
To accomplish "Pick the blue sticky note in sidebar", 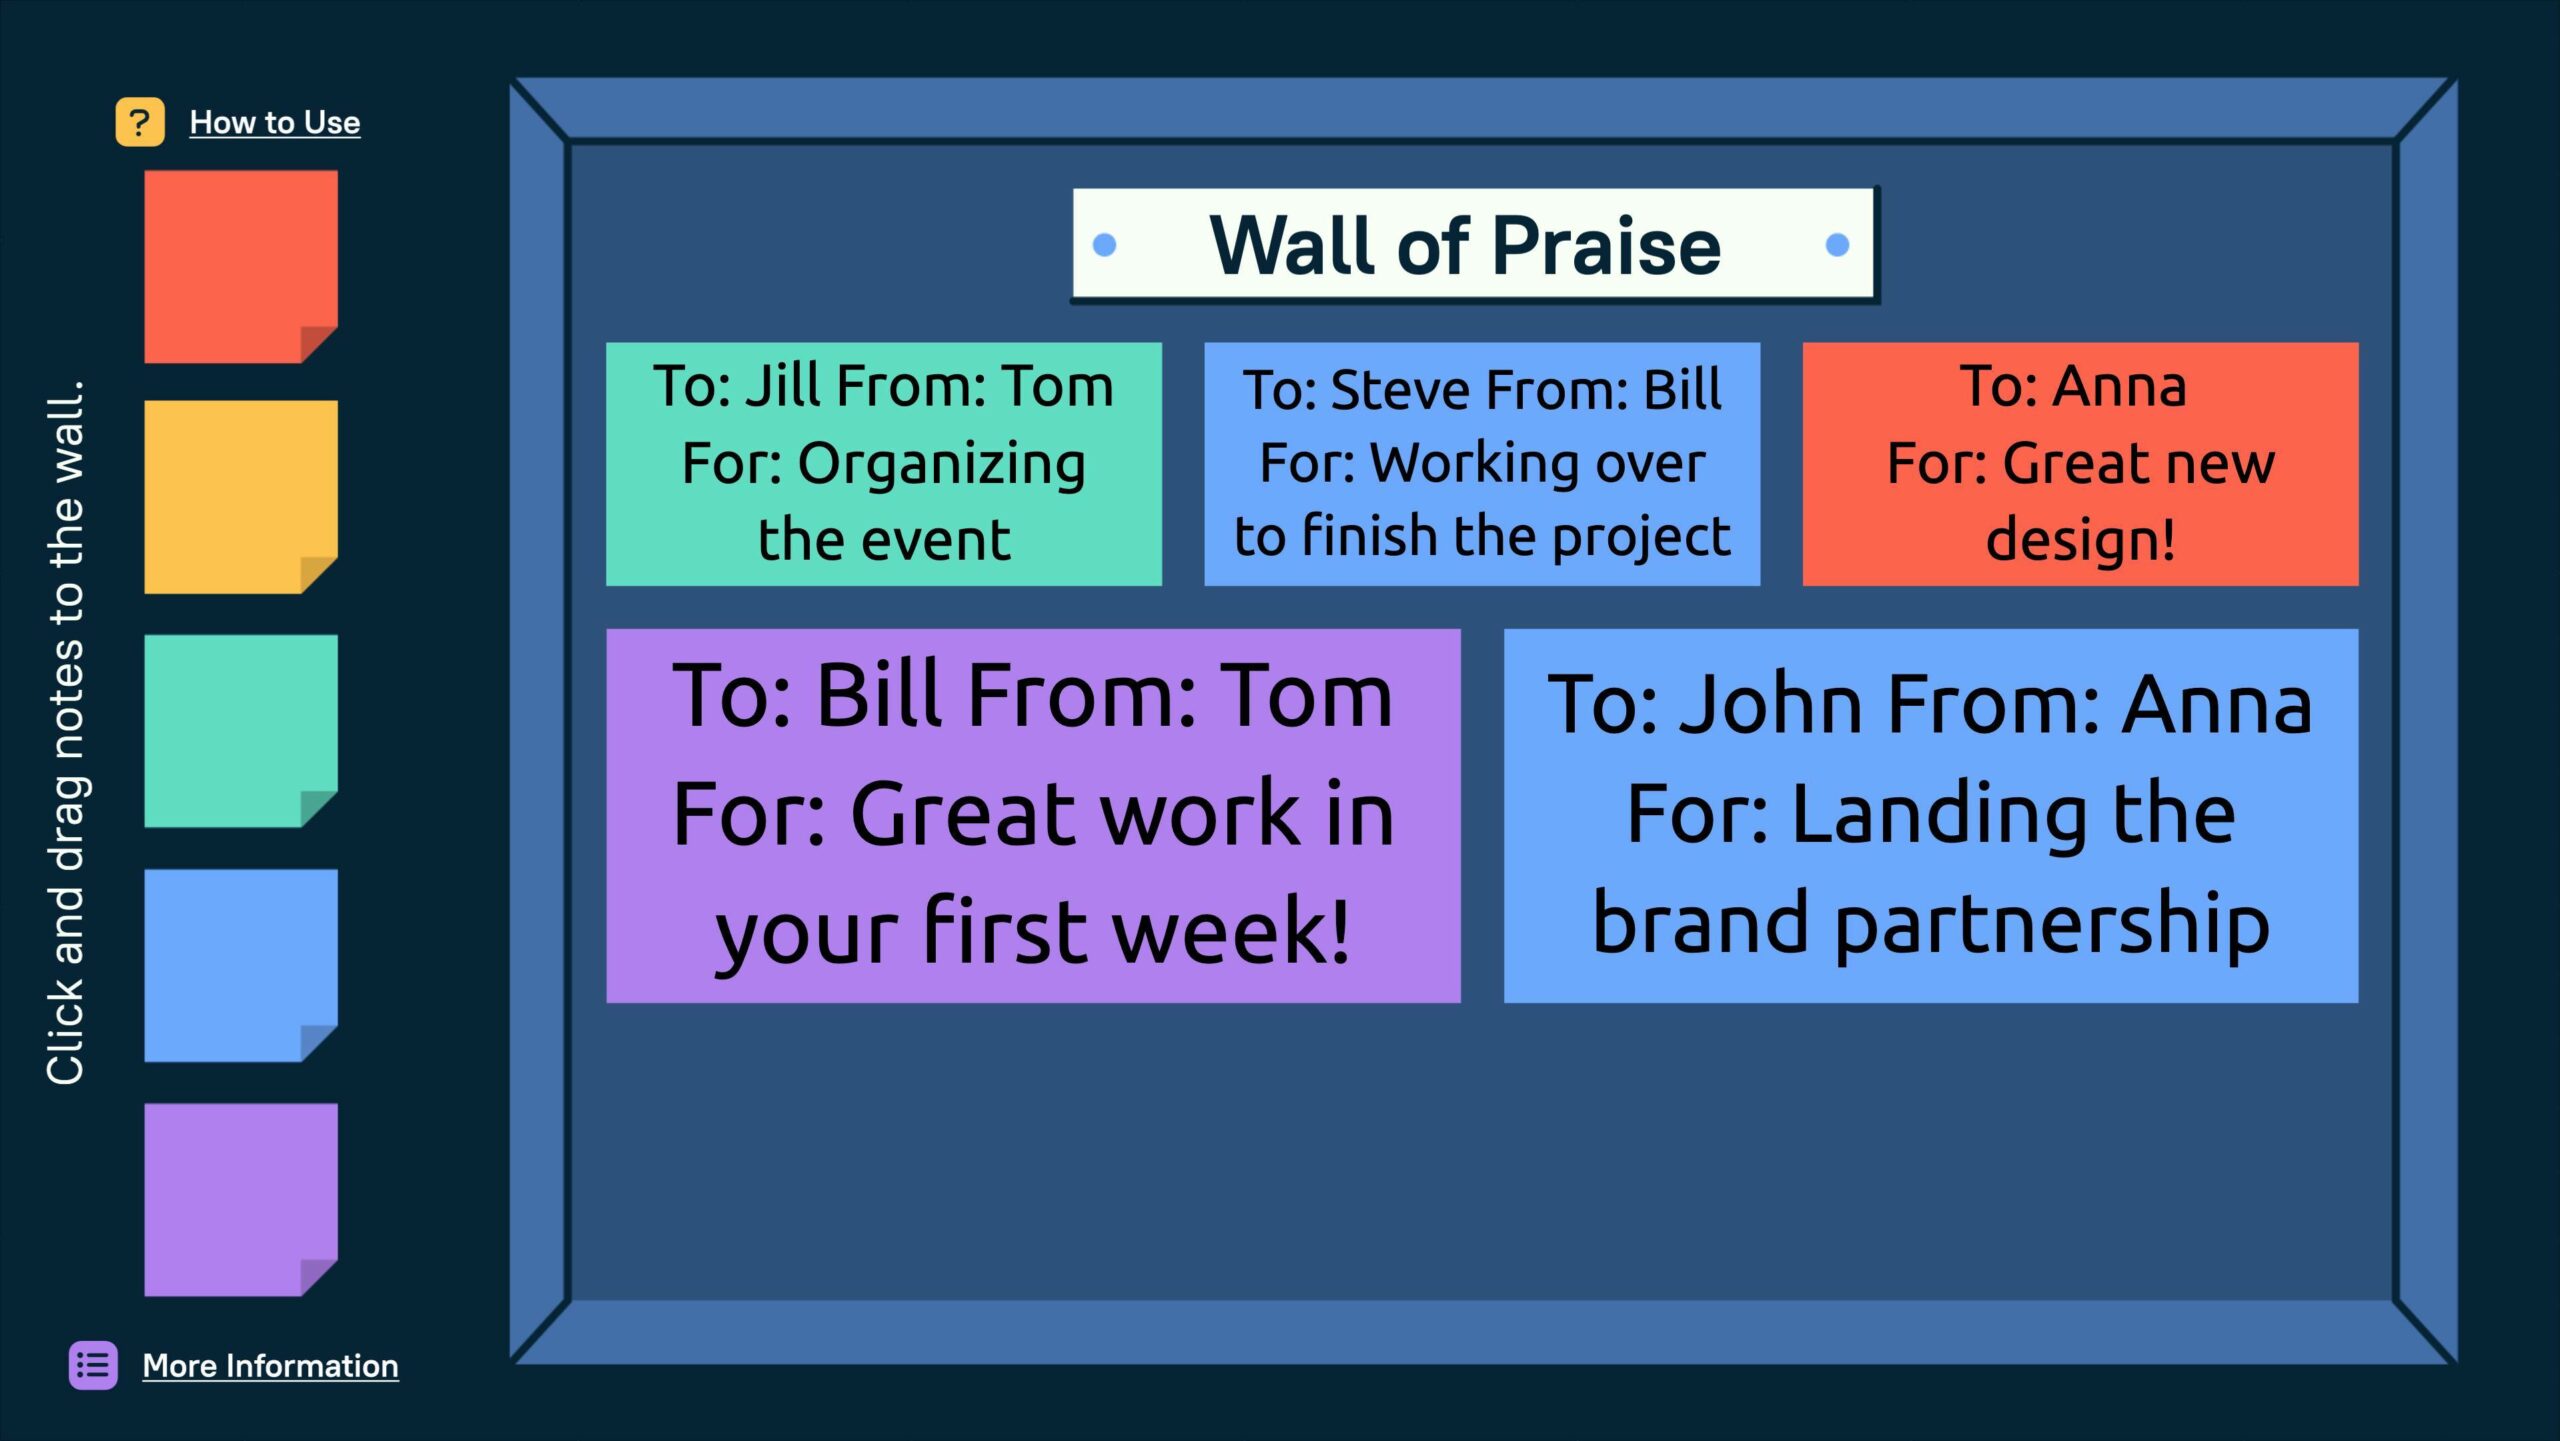I will (240, 964).
